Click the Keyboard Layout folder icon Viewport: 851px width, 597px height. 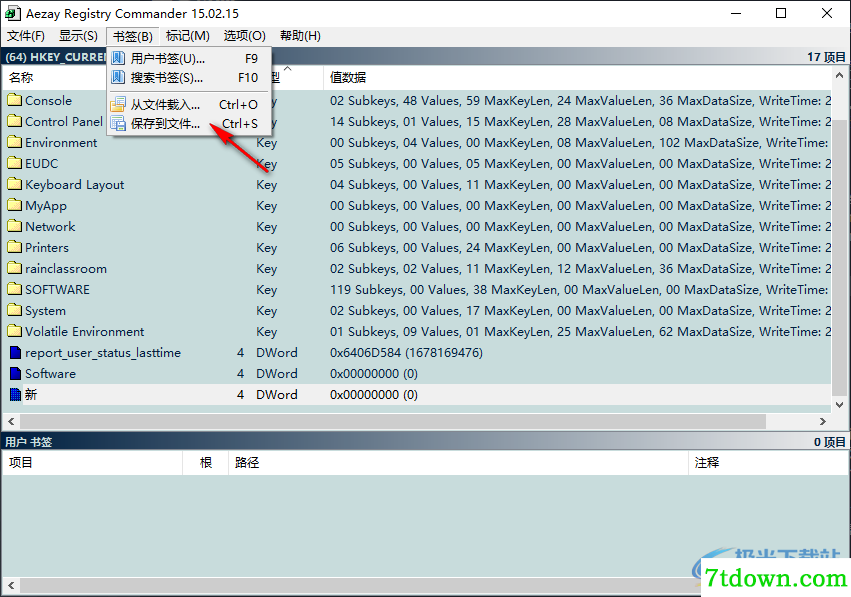click(15, 184)
